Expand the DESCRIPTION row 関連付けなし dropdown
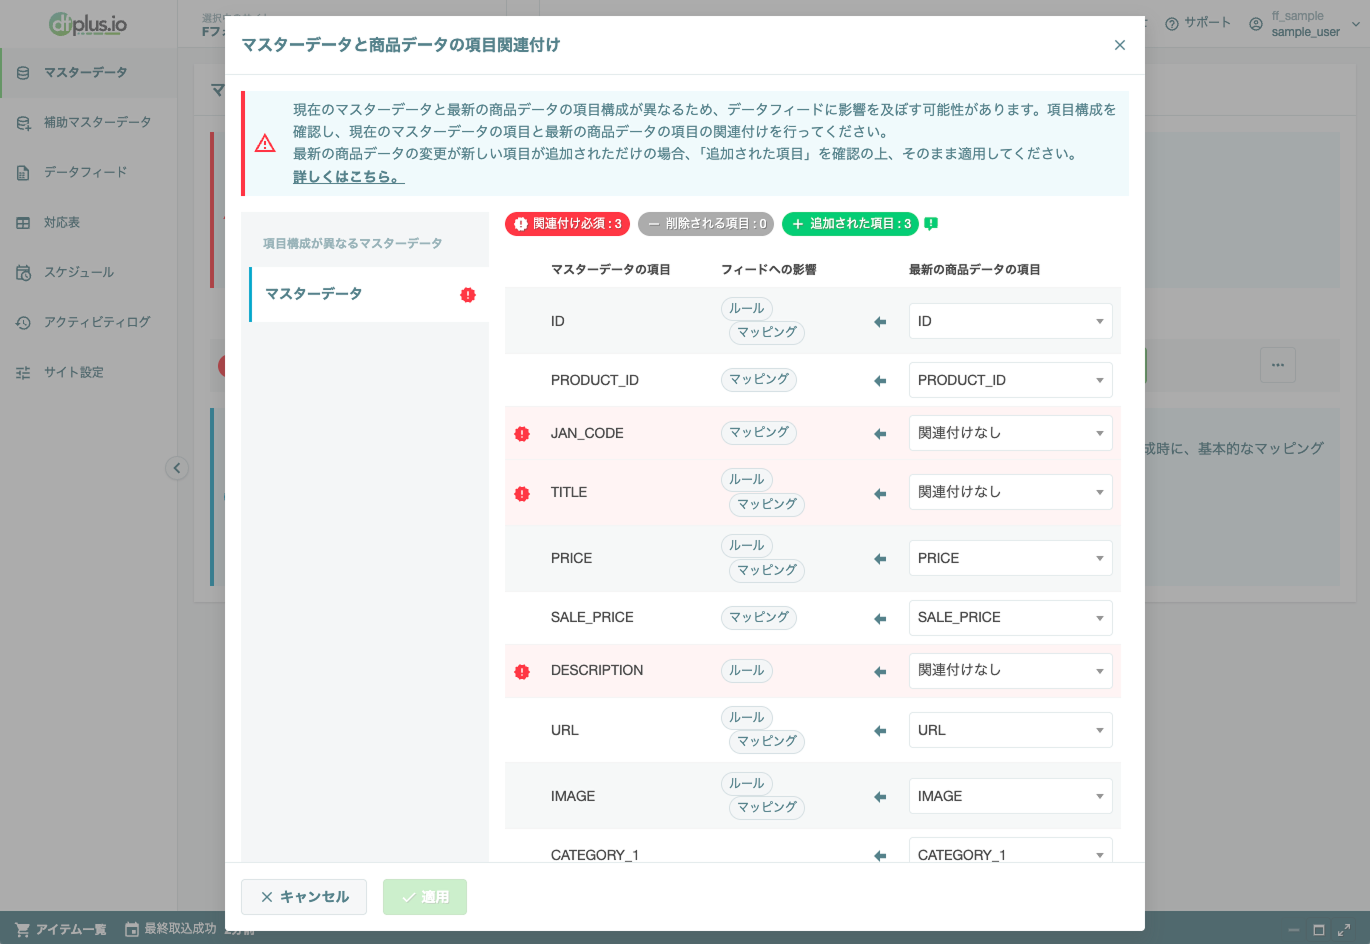This screenshot has width=1370, height=944. 1010,670
